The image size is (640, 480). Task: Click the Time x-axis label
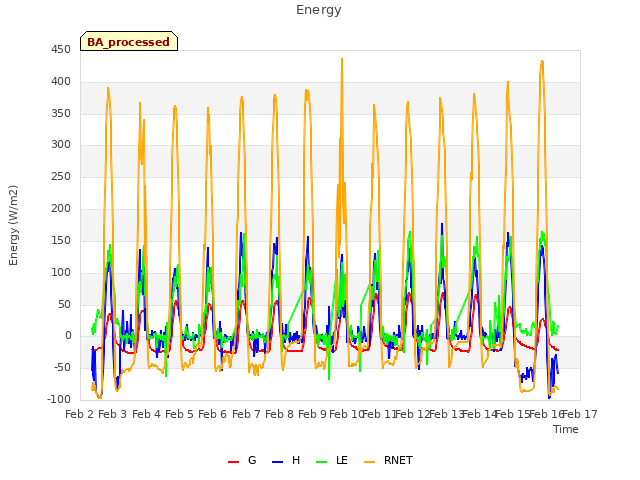point(566,429)
